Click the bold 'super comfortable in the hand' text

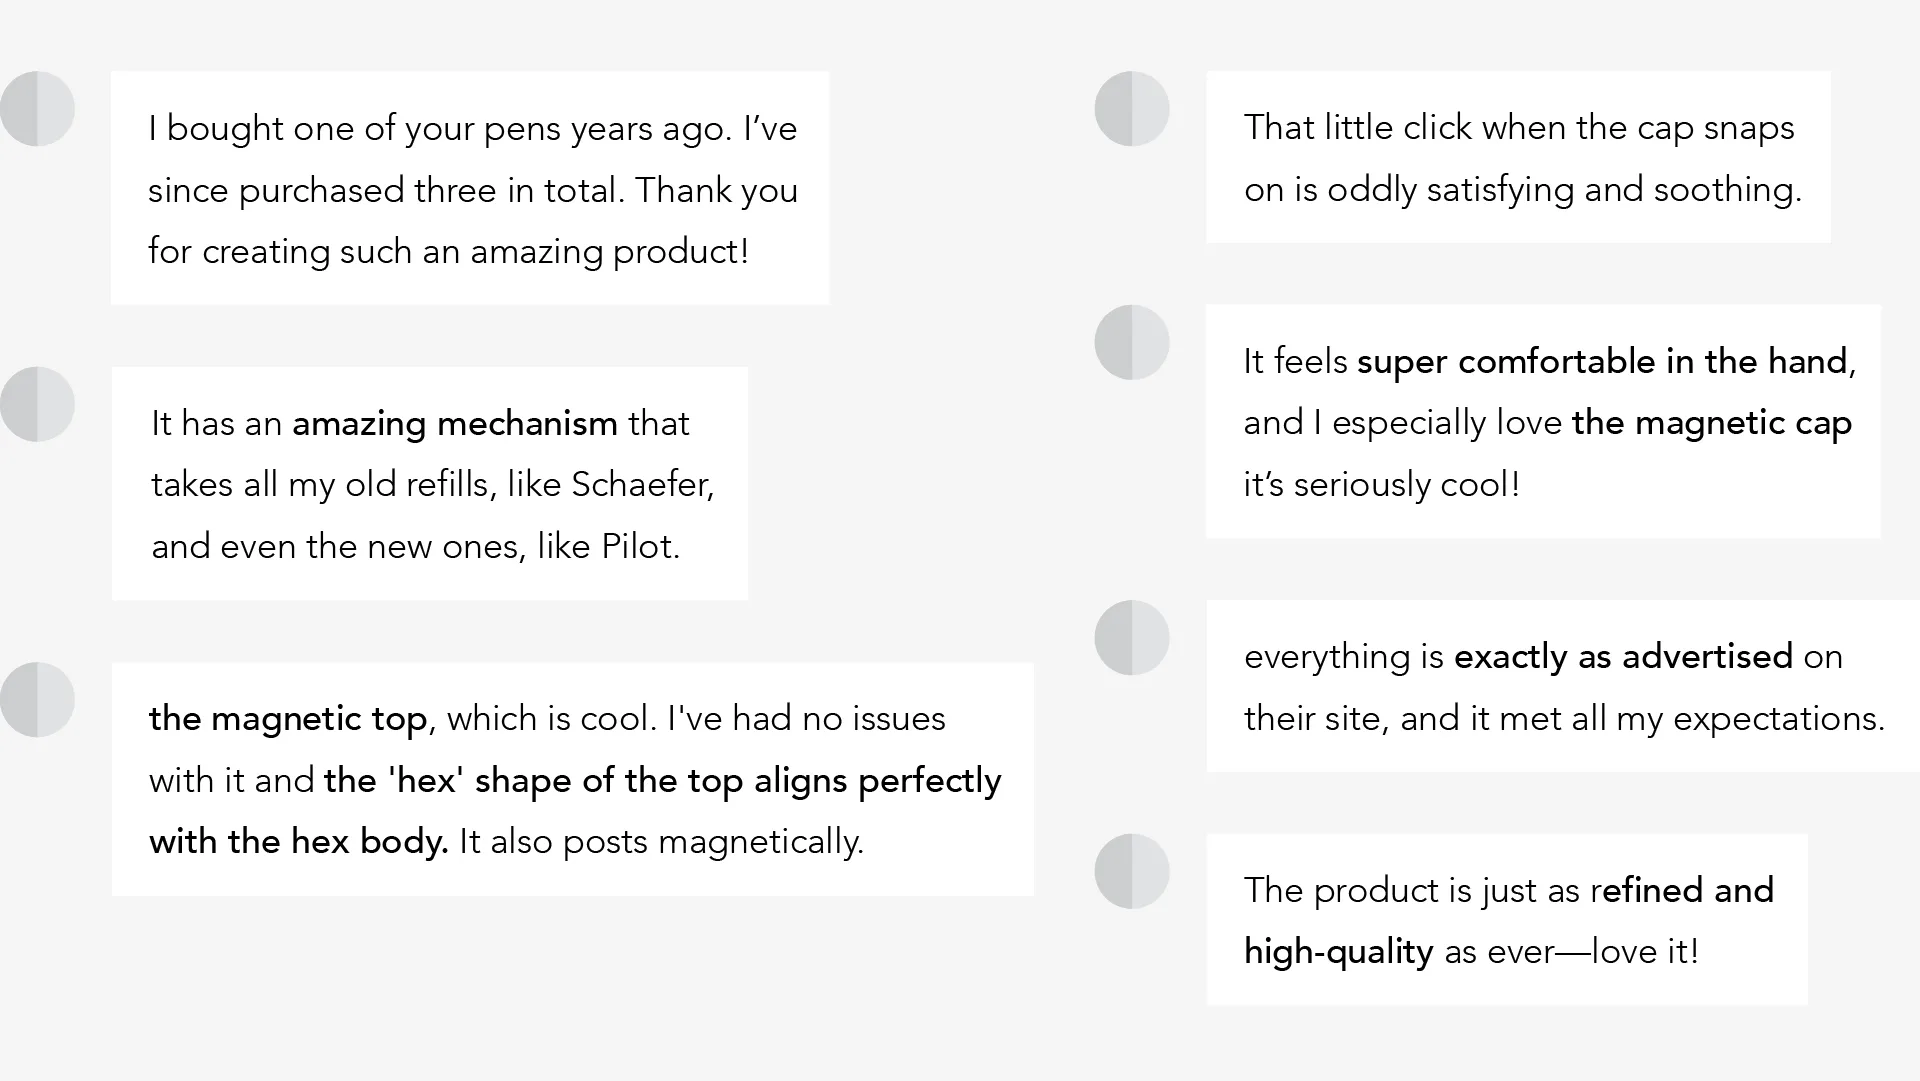click(1602, 362)
